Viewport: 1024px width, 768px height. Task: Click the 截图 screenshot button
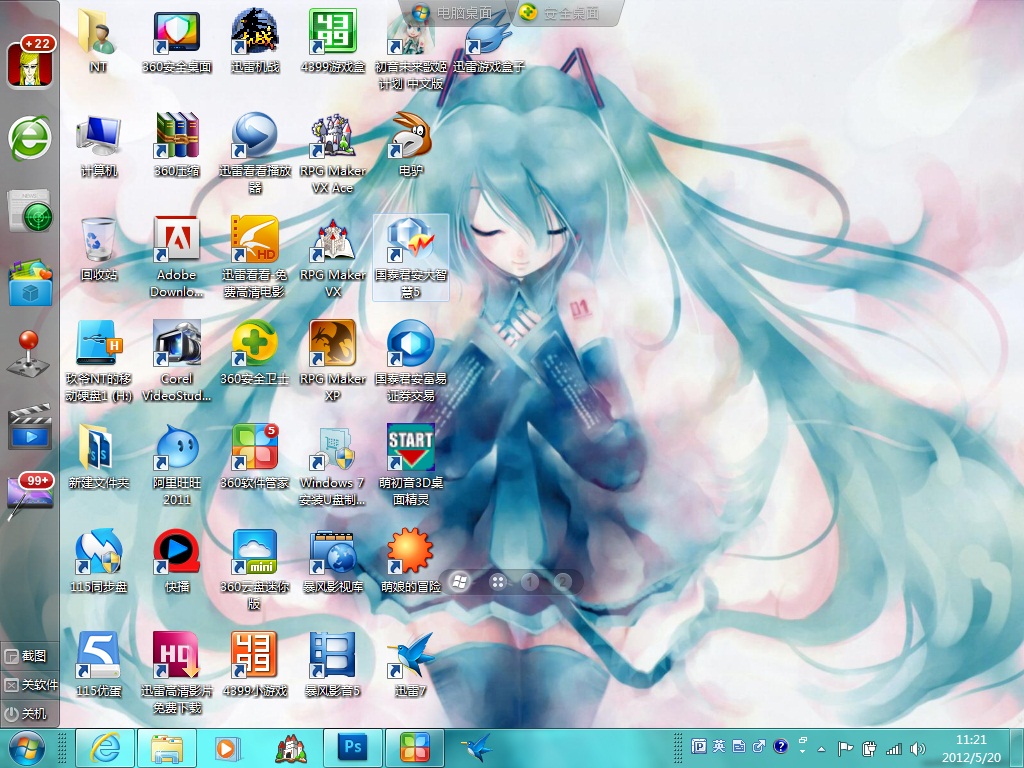pyautogui.click(x=26, y=656)
